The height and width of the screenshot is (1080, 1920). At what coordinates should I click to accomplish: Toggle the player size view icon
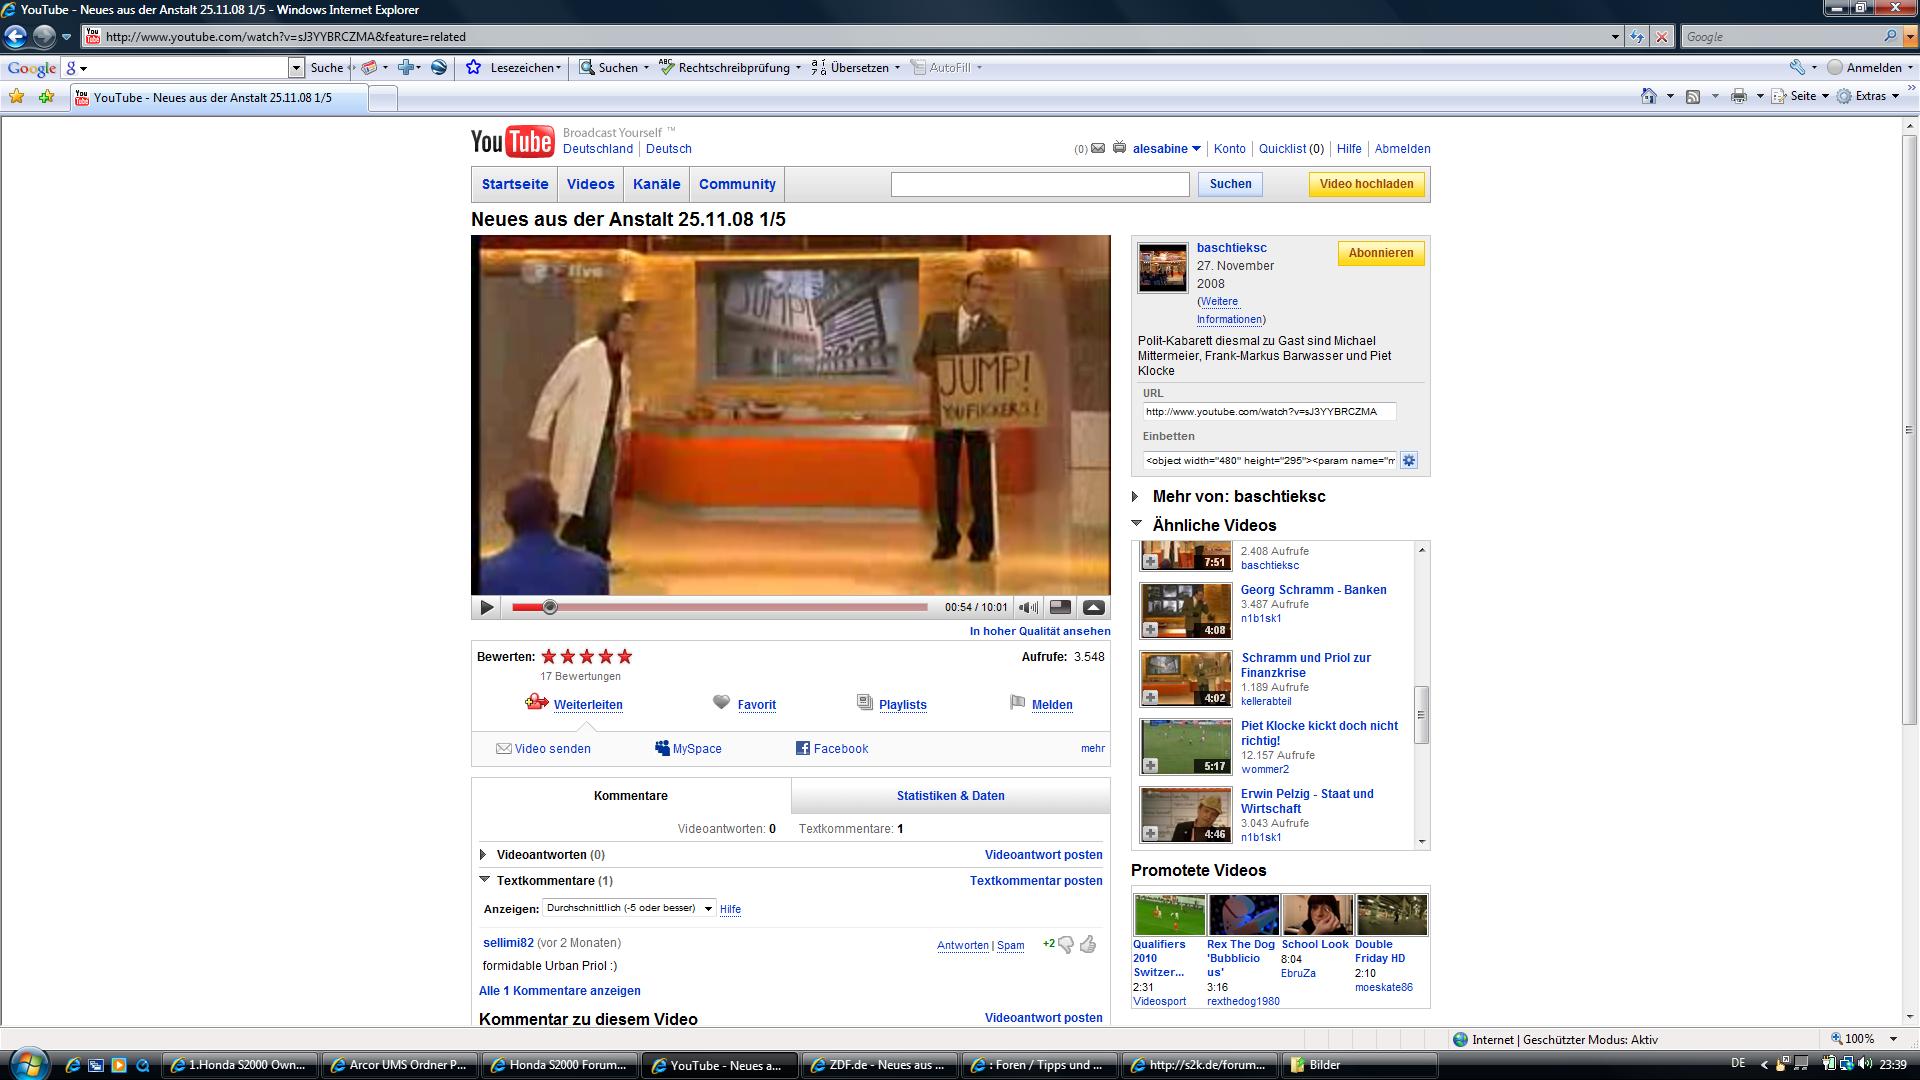coord(1060,607)
